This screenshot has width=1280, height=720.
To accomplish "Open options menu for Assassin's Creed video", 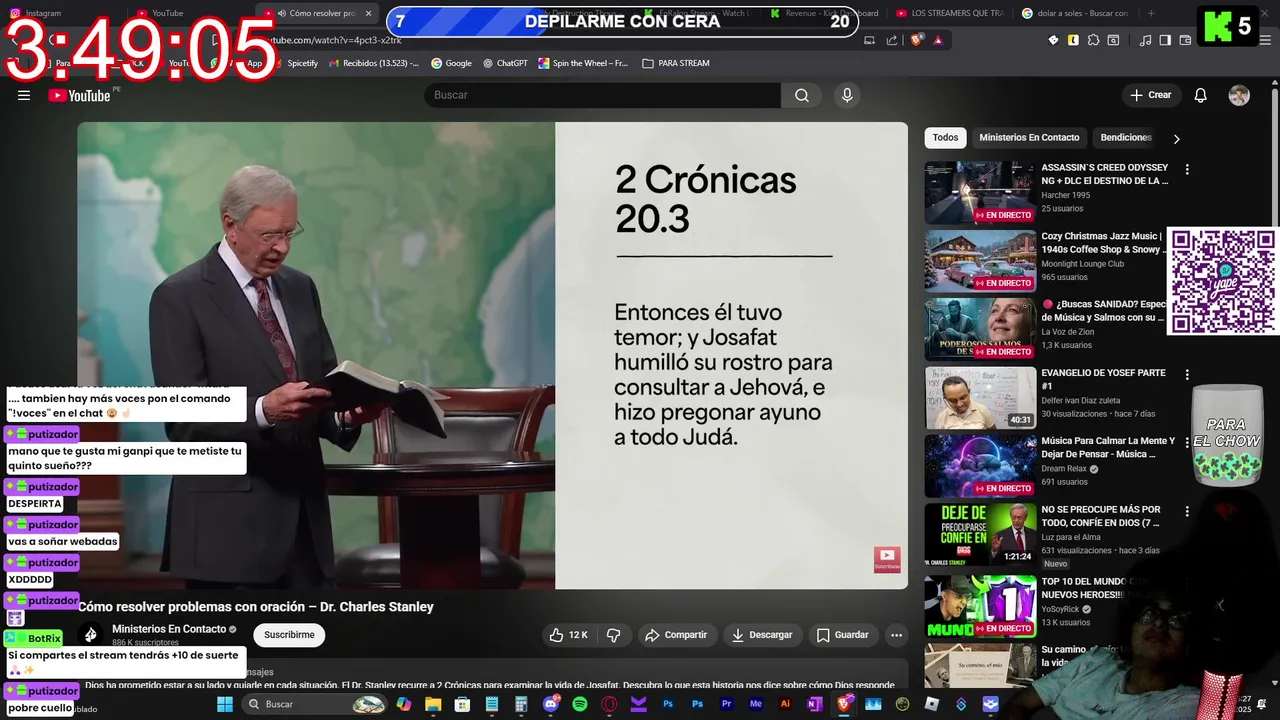I will pos(1187,170).
